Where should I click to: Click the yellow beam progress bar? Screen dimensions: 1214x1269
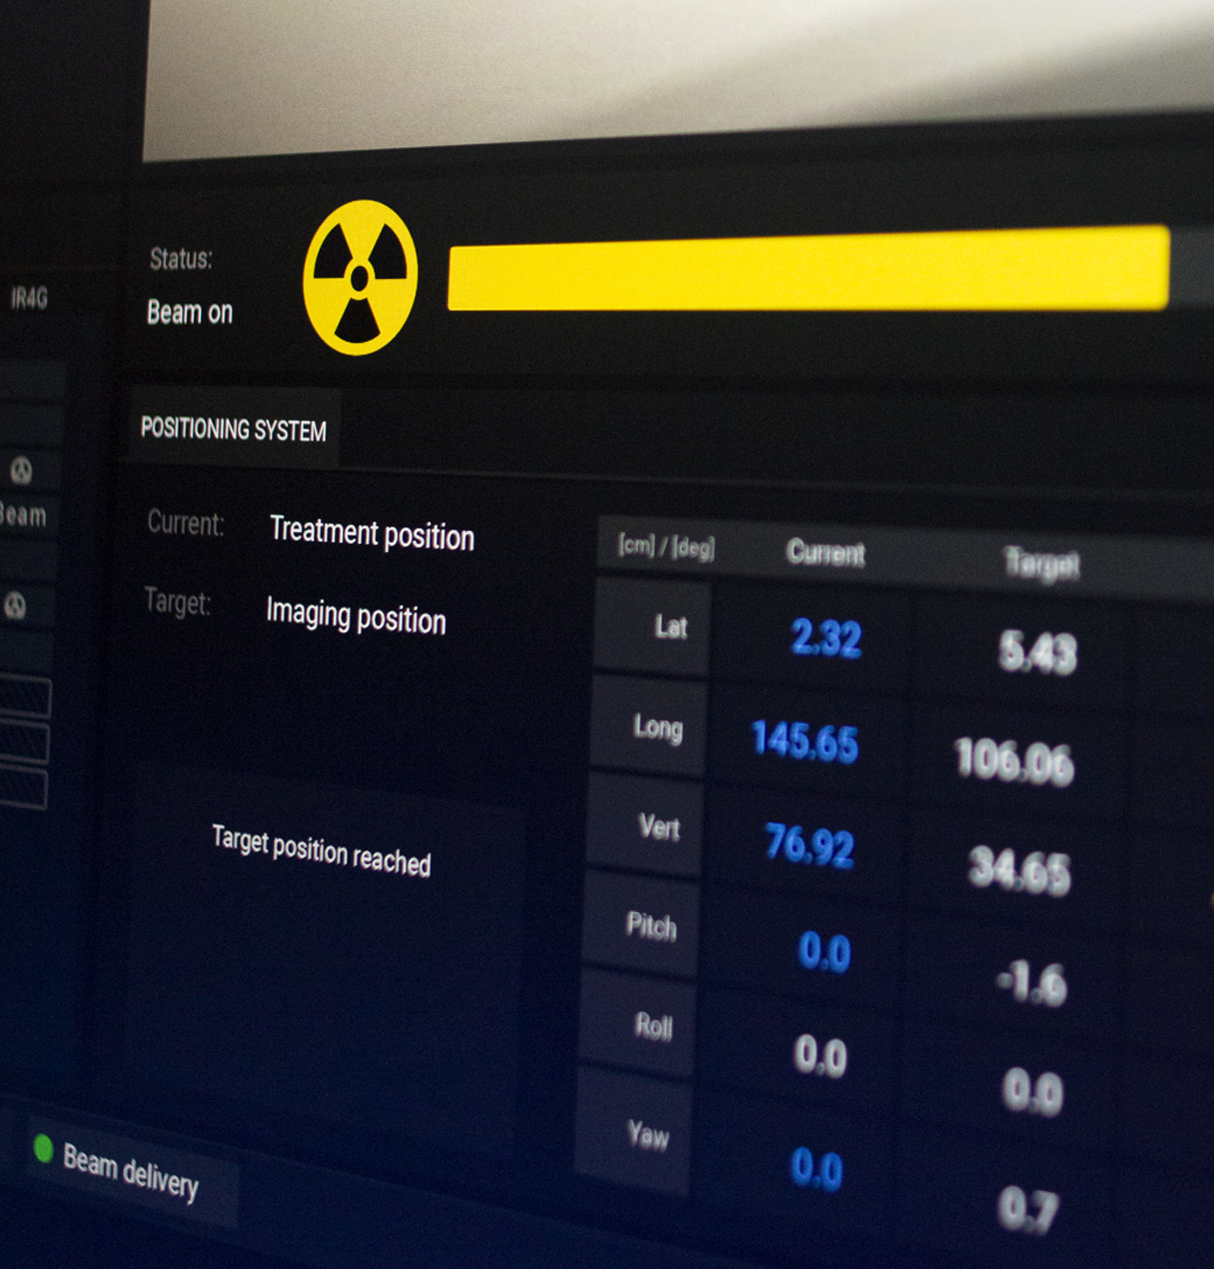[x=808, y=268]
